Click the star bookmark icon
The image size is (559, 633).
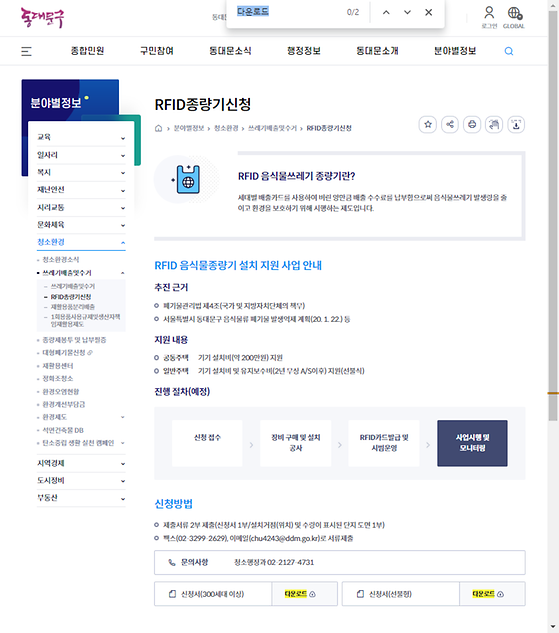[428, 124]
